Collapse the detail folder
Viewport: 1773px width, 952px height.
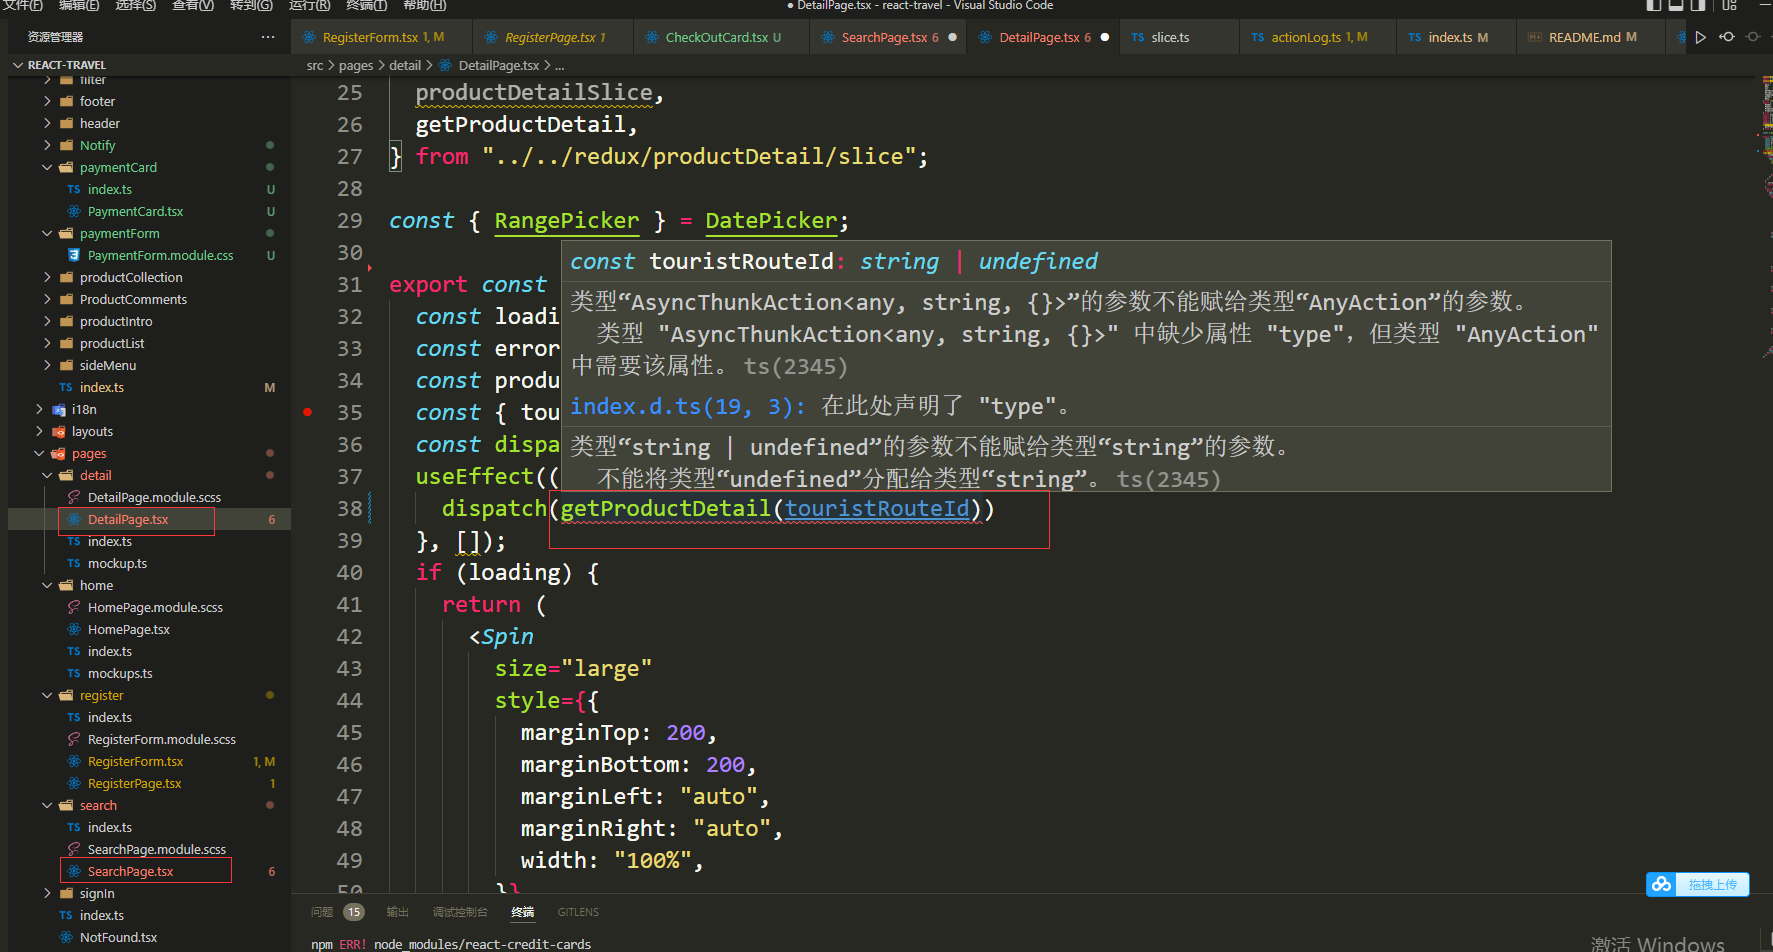[47, 475]
